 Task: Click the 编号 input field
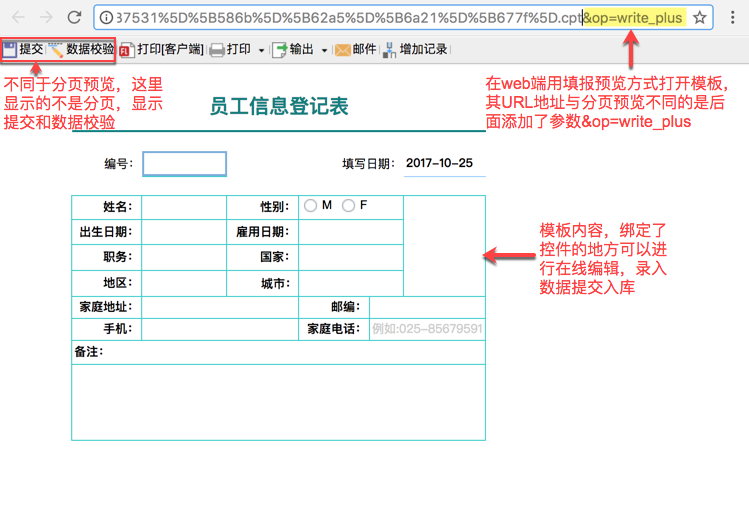(x=184, y=164)
